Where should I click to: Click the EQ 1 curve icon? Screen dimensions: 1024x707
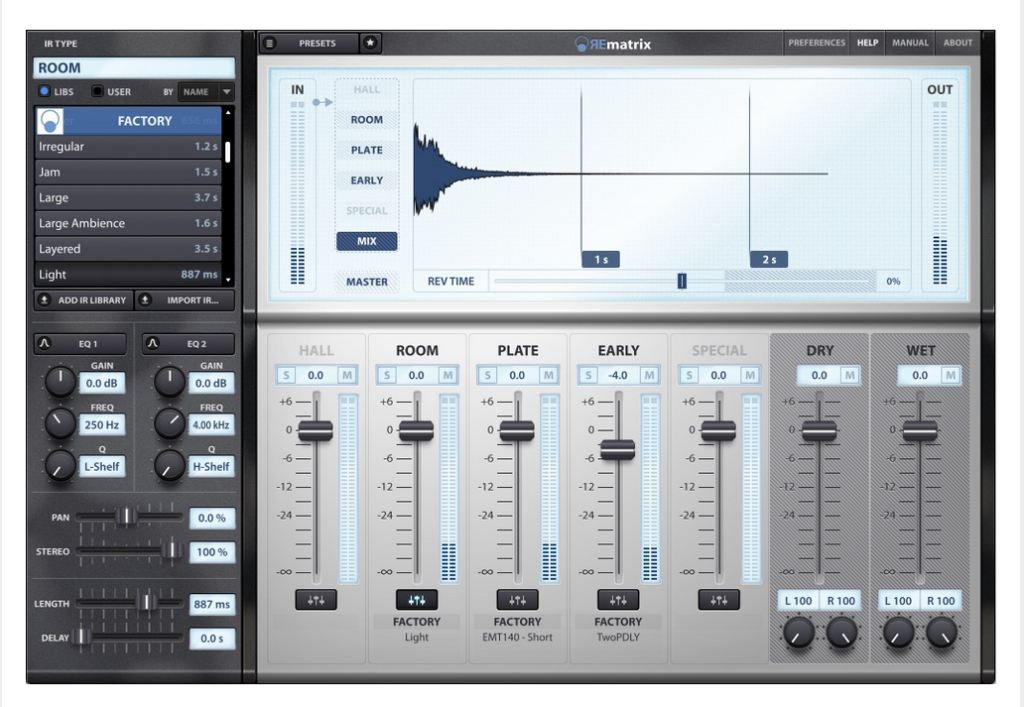click(x=44, y=343)
